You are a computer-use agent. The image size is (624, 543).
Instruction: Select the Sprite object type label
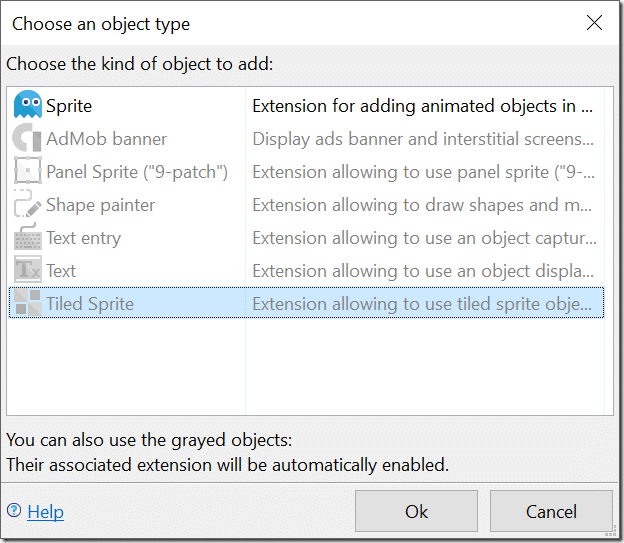pyautogui.click(x=69, y=106)
